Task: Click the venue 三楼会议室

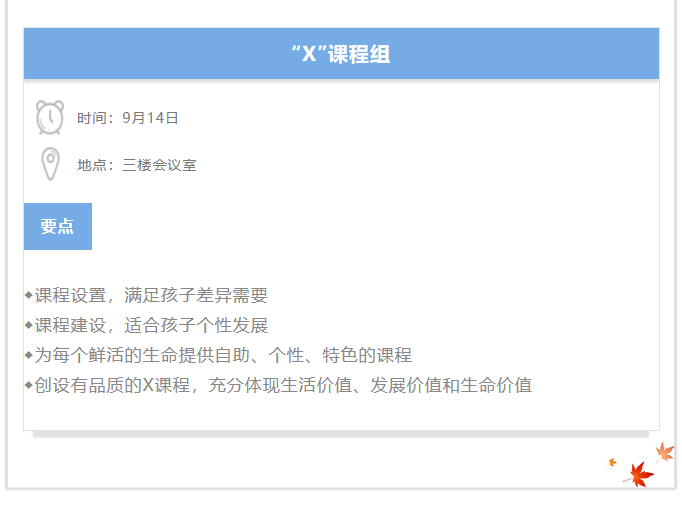Action: coord(159,165)
